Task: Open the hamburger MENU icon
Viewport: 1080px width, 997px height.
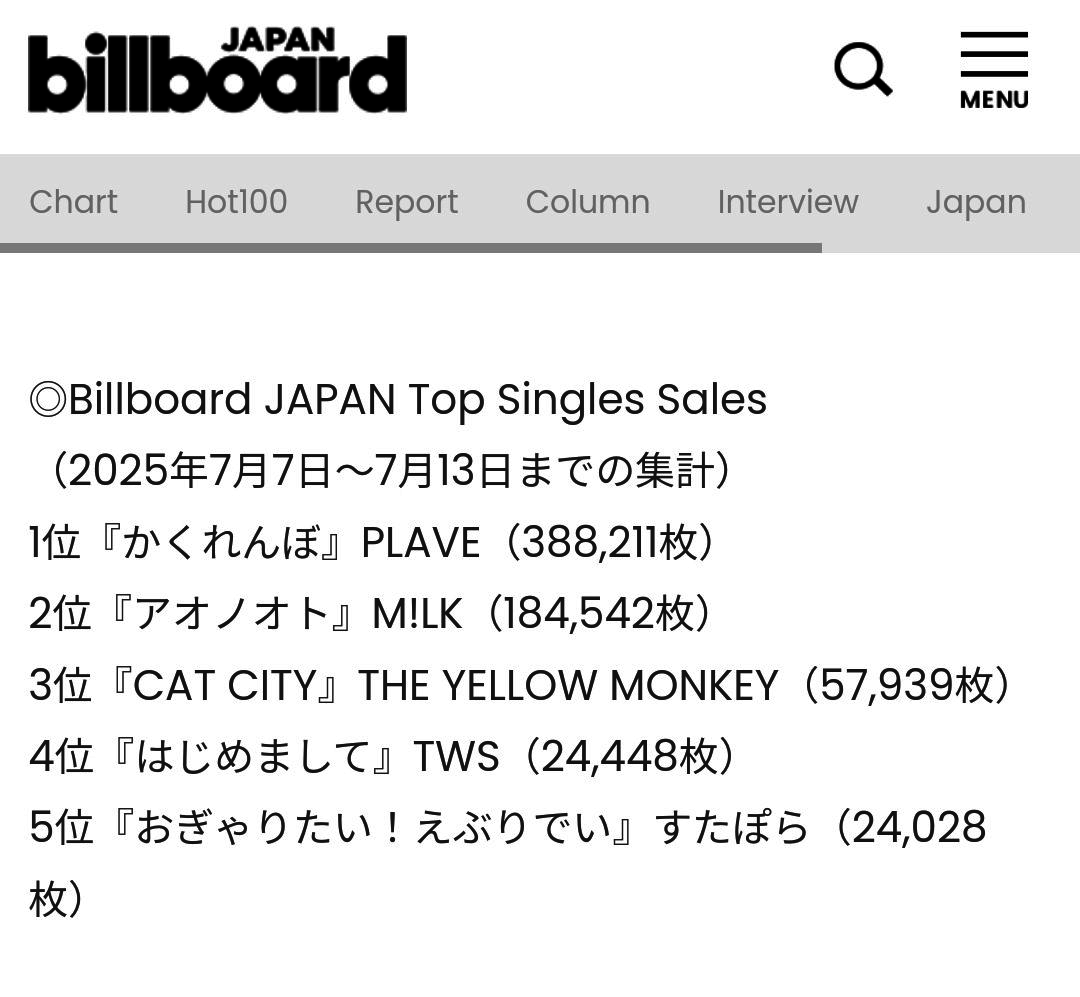Action: click(x=994, y=70)
